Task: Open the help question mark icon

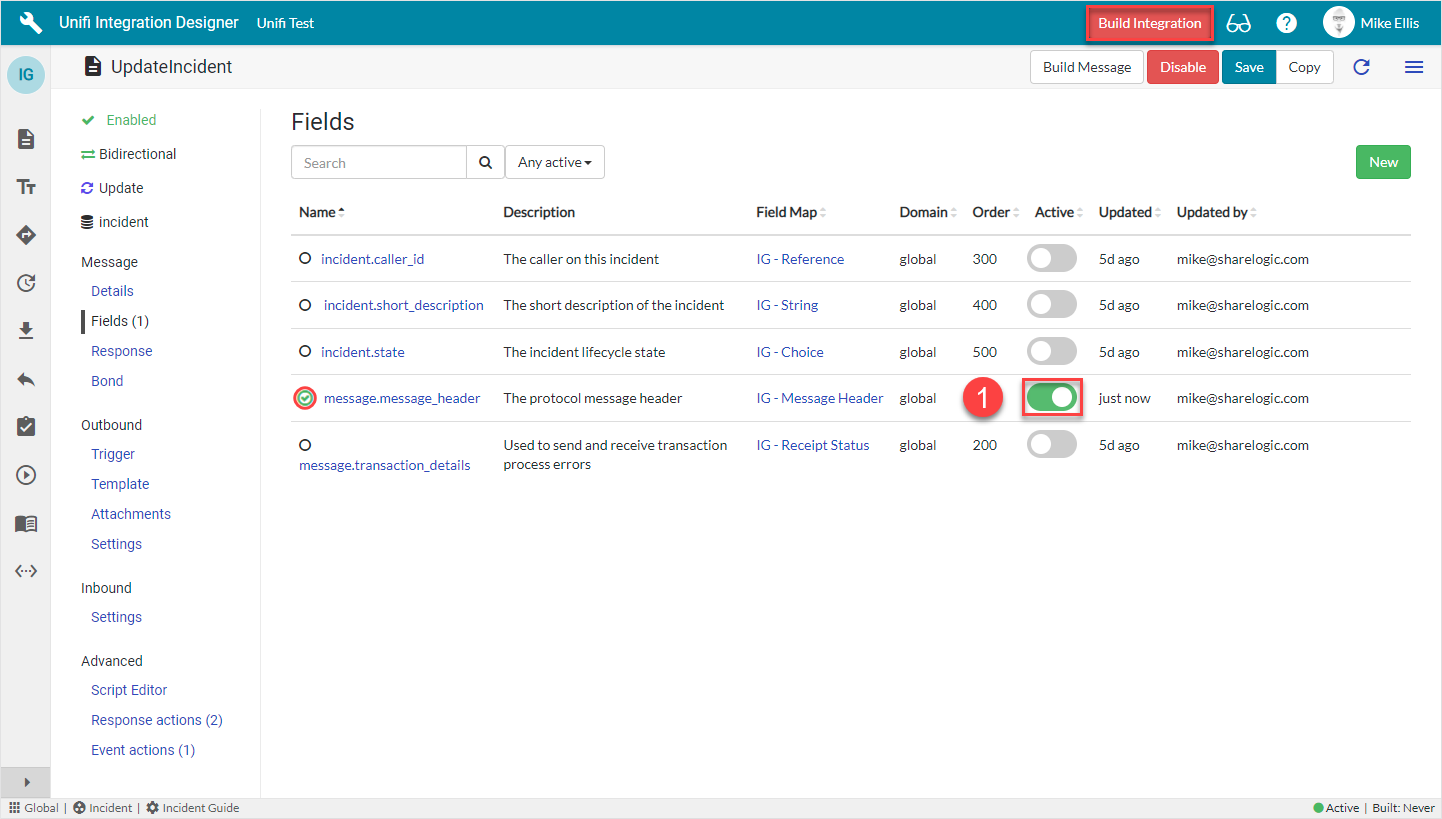Action: tap(1286, 23)
